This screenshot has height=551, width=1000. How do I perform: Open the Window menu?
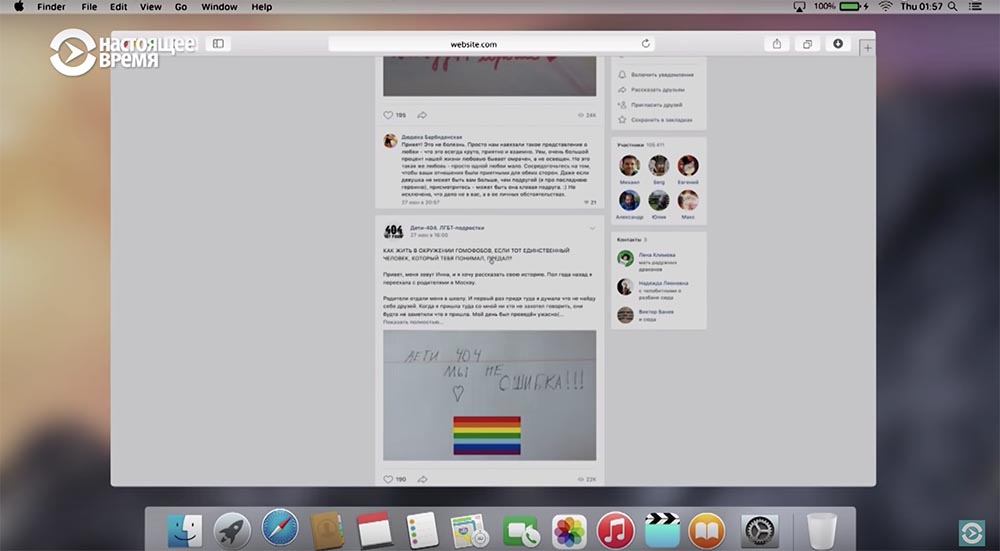coord(219,7)
